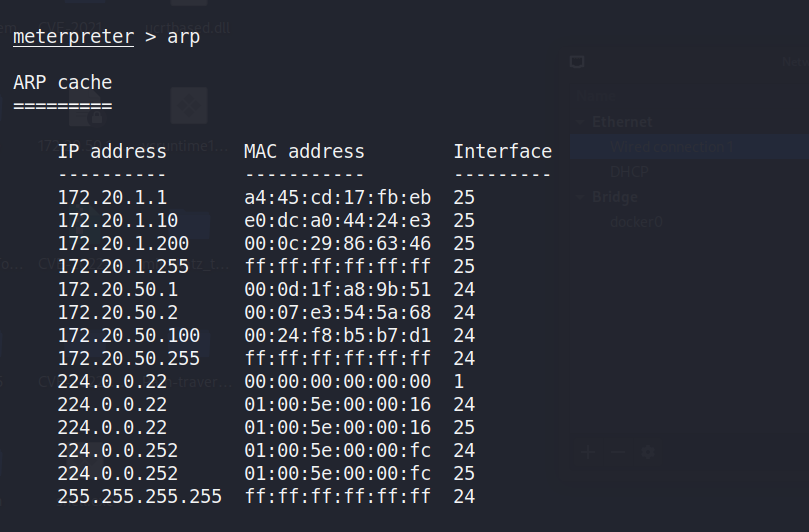This screenshot has width=809, height=532.
Task: Click MAC 01:00:5e:00:00:16 on interface 25 row
Action: pyautogui.click(x=337, y=428)
